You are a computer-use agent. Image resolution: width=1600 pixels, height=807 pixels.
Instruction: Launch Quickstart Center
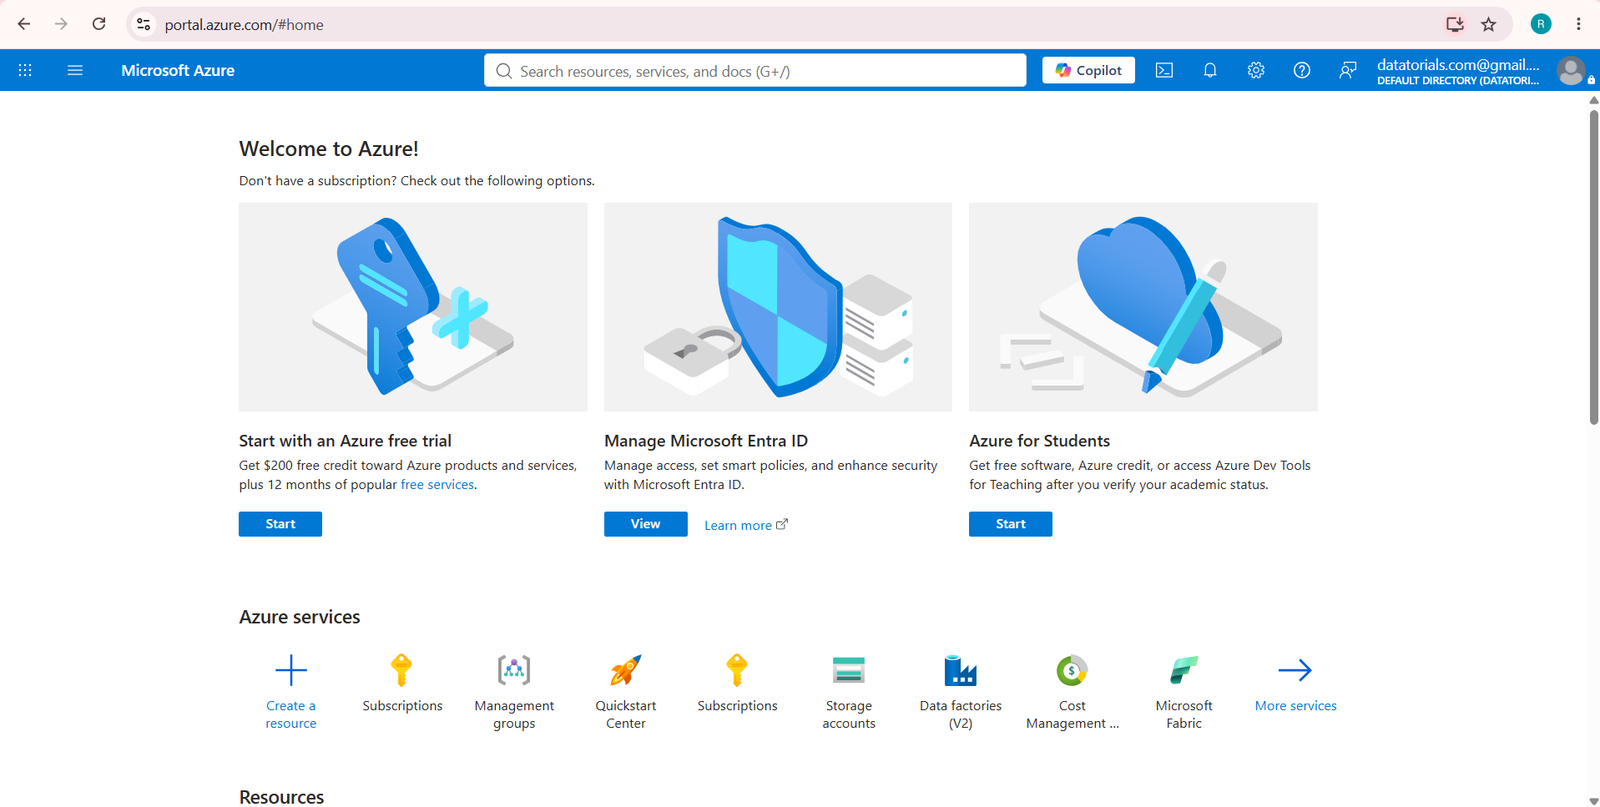tap(626, 692)
